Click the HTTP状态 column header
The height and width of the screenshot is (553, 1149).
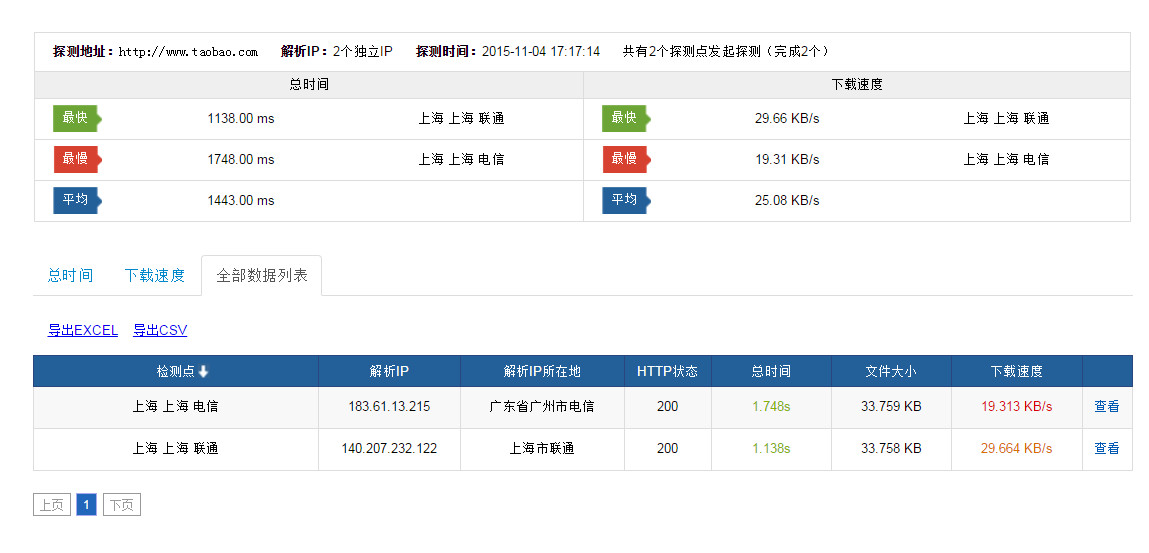point(667,372)
